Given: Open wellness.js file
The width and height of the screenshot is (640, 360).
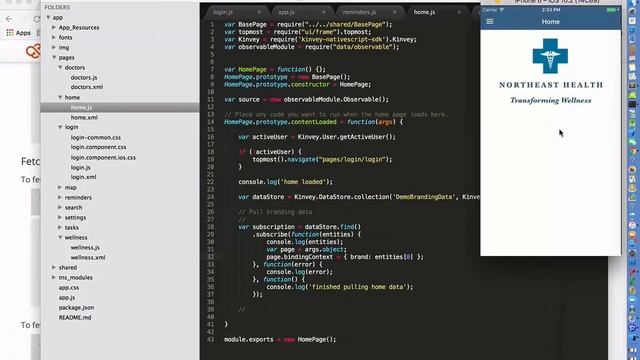Looking at the screenshot, I should tap(85, 247).
